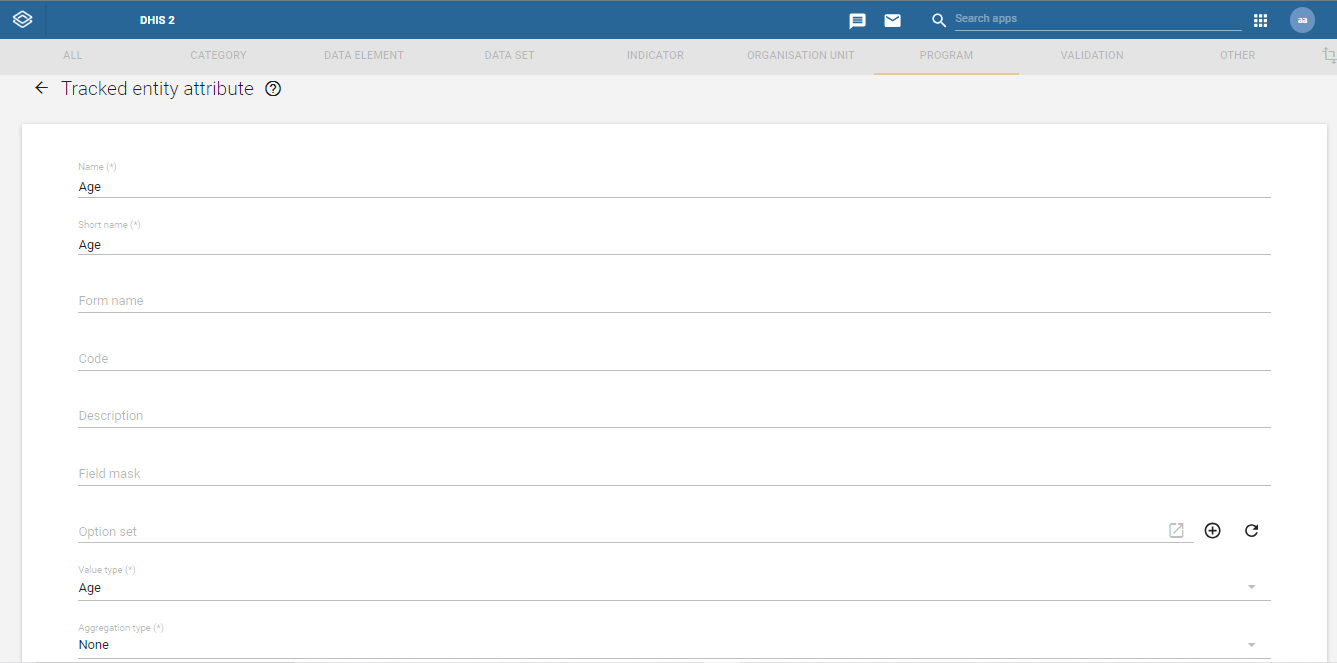Click the Code field
Image resolution: width=1337 pixels, height=663 pixels.
point(674,359)
